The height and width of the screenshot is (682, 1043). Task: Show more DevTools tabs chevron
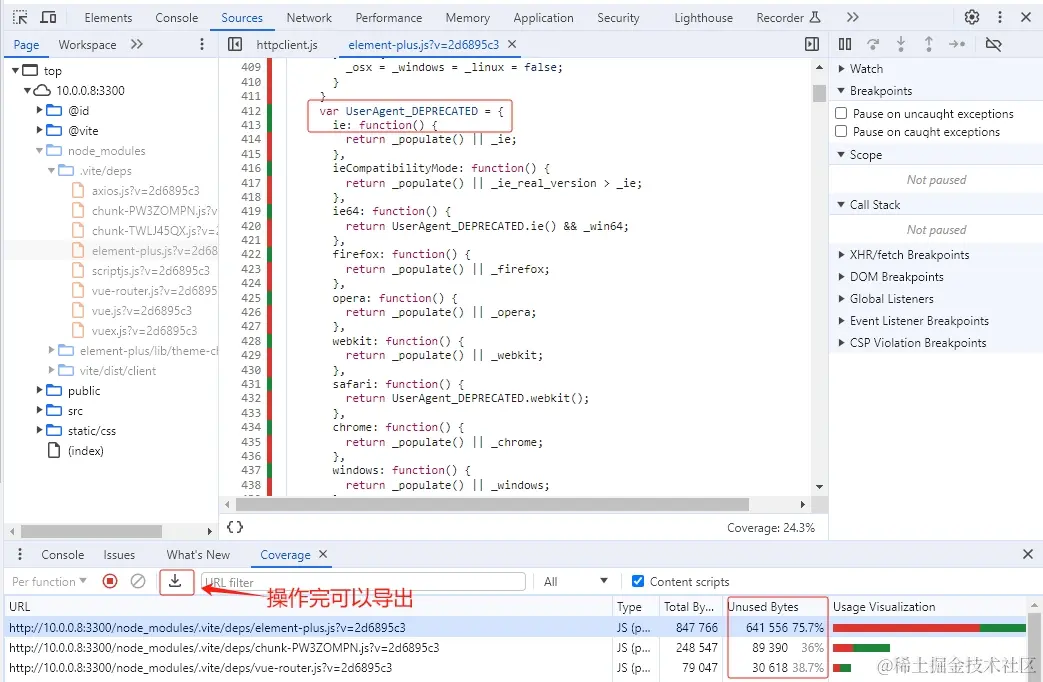point(853,17)
